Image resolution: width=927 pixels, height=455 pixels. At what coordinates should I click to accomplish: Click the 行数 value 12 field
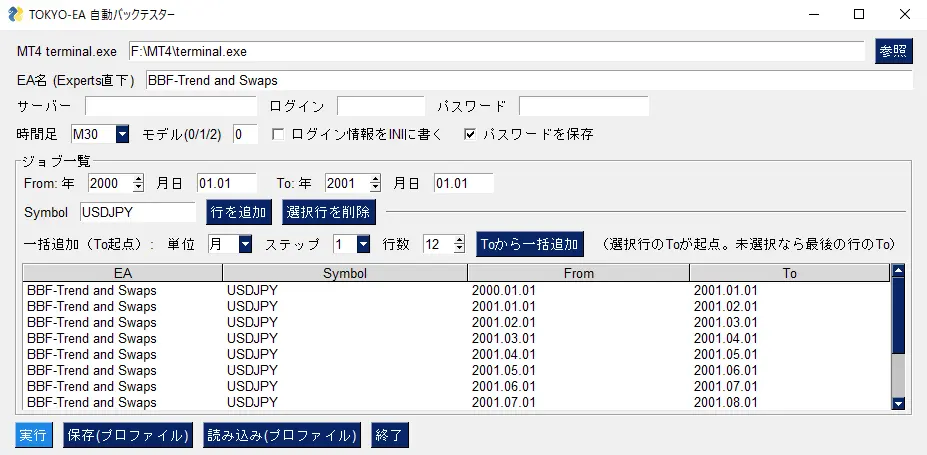[439, 244]
